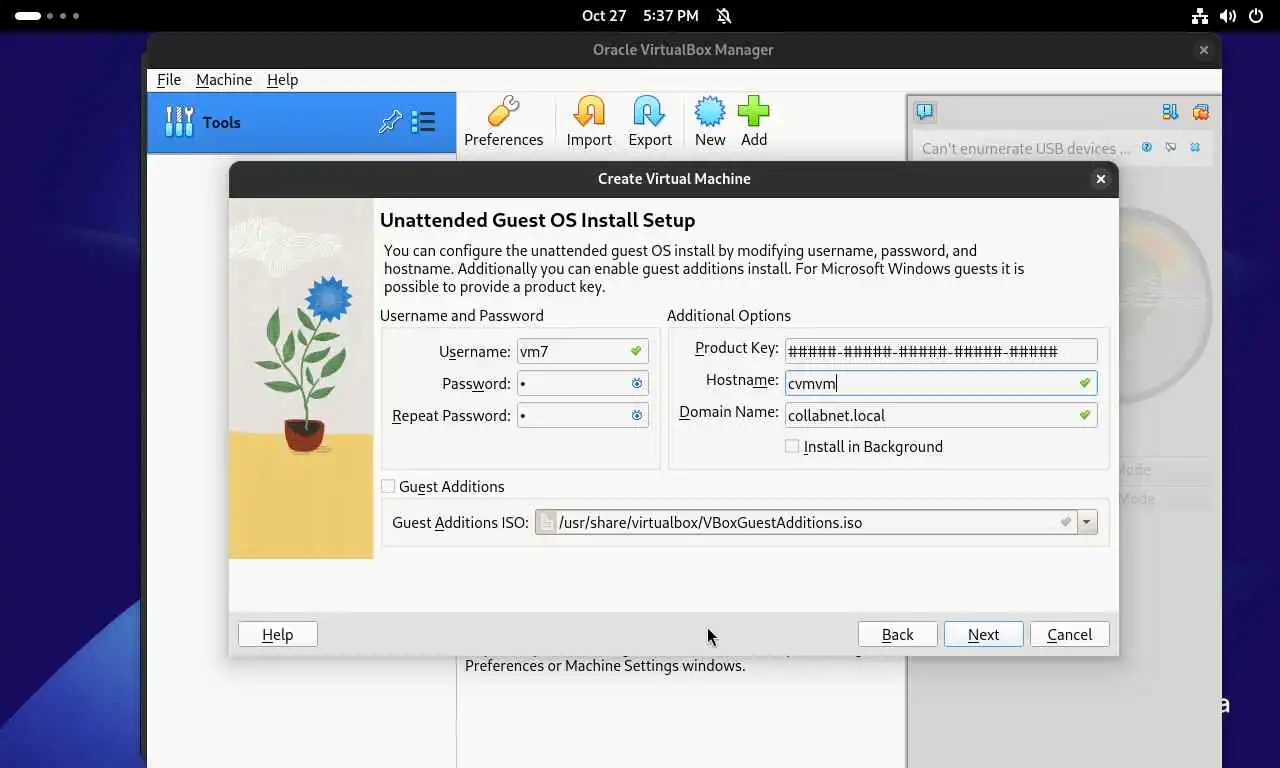Click the Repeat Password input field
This screenshot has width=1280, height=768.
pos(583,415)
